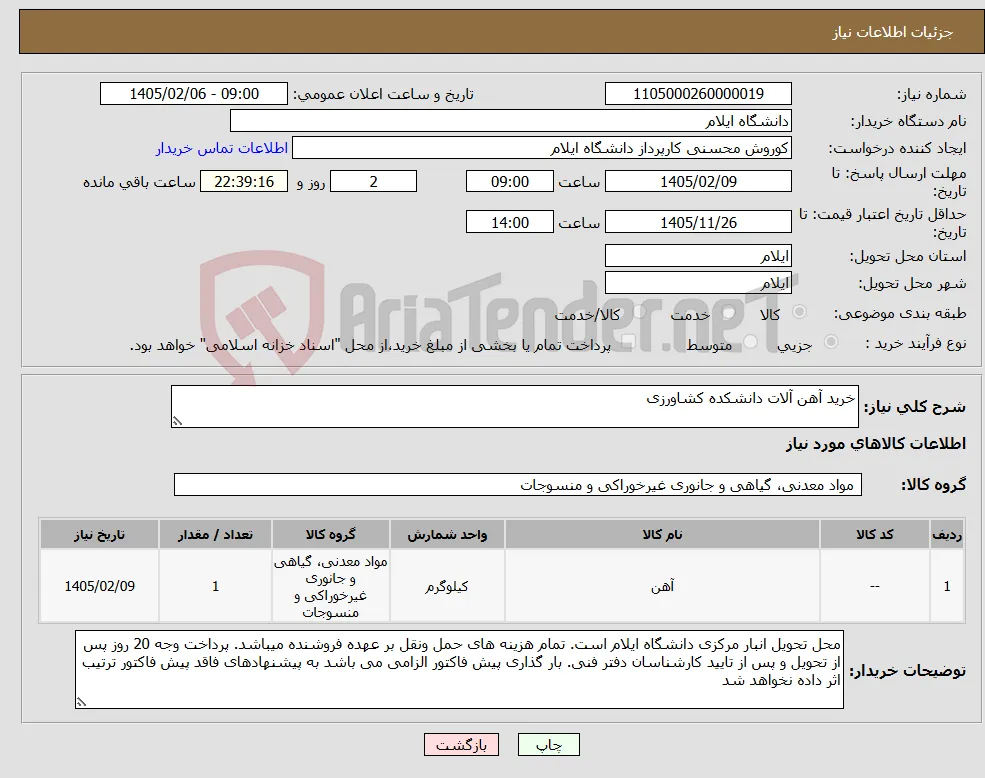Click the بازگشت (back) button
Screen dimensions: 985x778
pyautogui.click(x=461, y=745)
